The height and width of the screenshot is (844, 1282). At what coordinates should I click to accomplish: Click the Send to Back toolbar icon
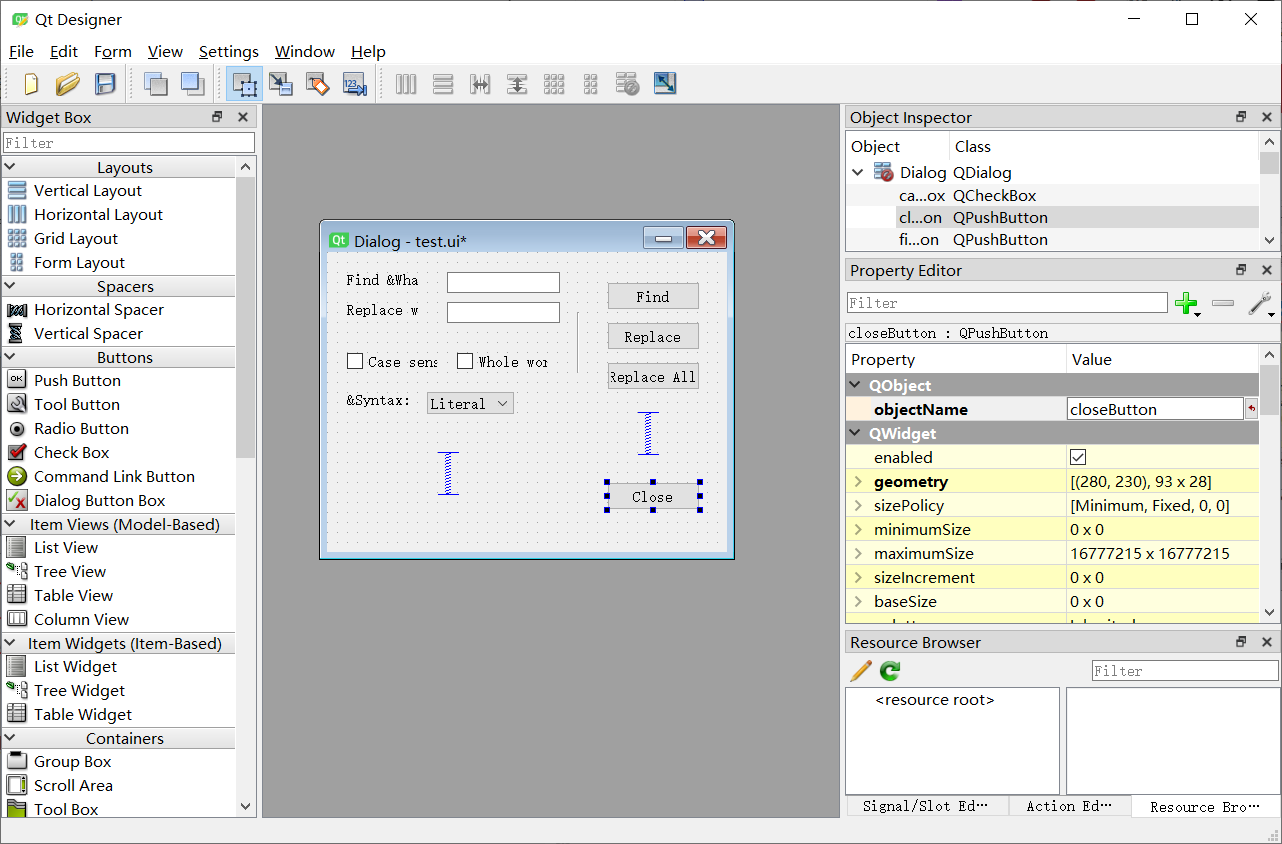click(156, 84)
